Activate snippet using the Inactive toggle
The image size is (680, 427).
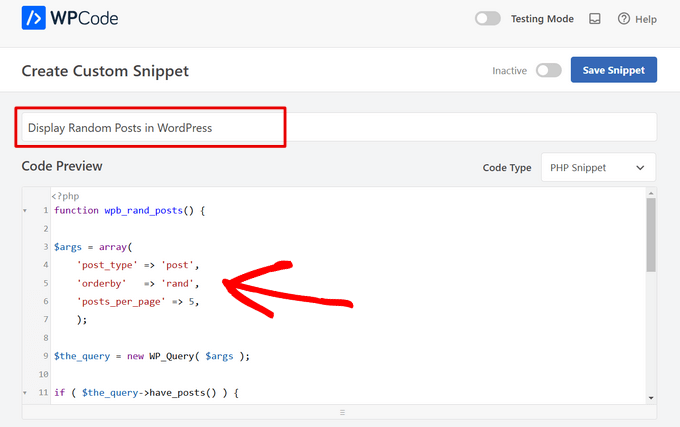pos(549,70)
